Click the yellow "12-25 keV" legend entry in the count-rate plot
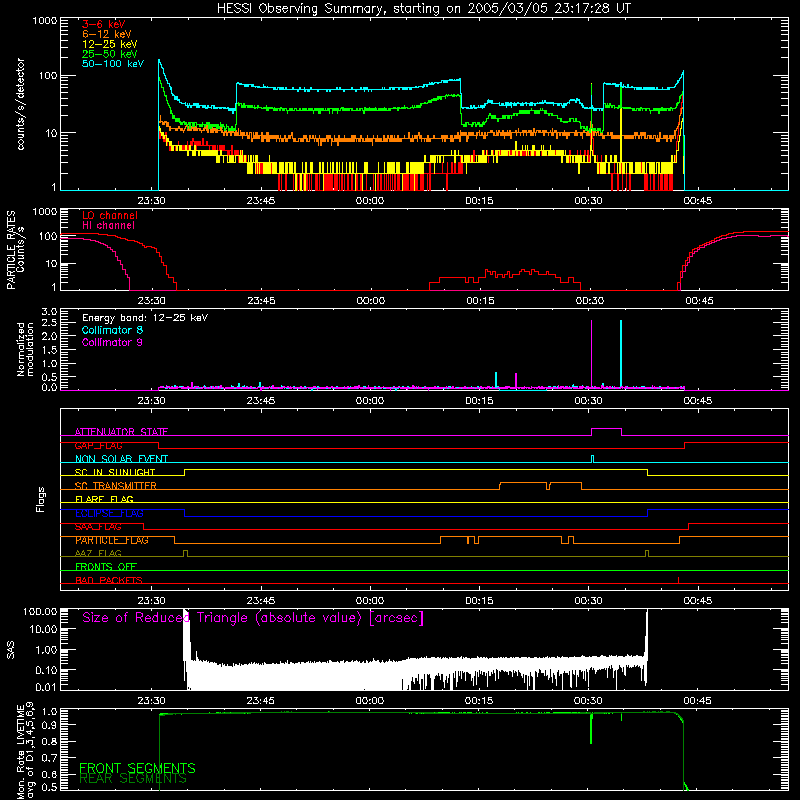The width and height of the screenshot is (800, 800). point(110,44)
